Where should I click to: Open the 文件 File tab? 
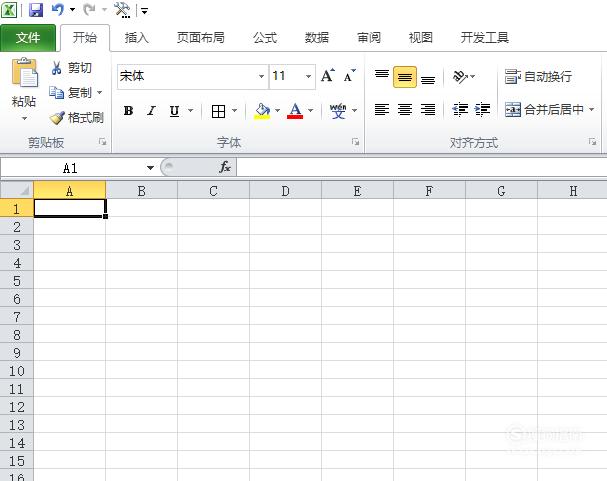click(x=28, y=38)
